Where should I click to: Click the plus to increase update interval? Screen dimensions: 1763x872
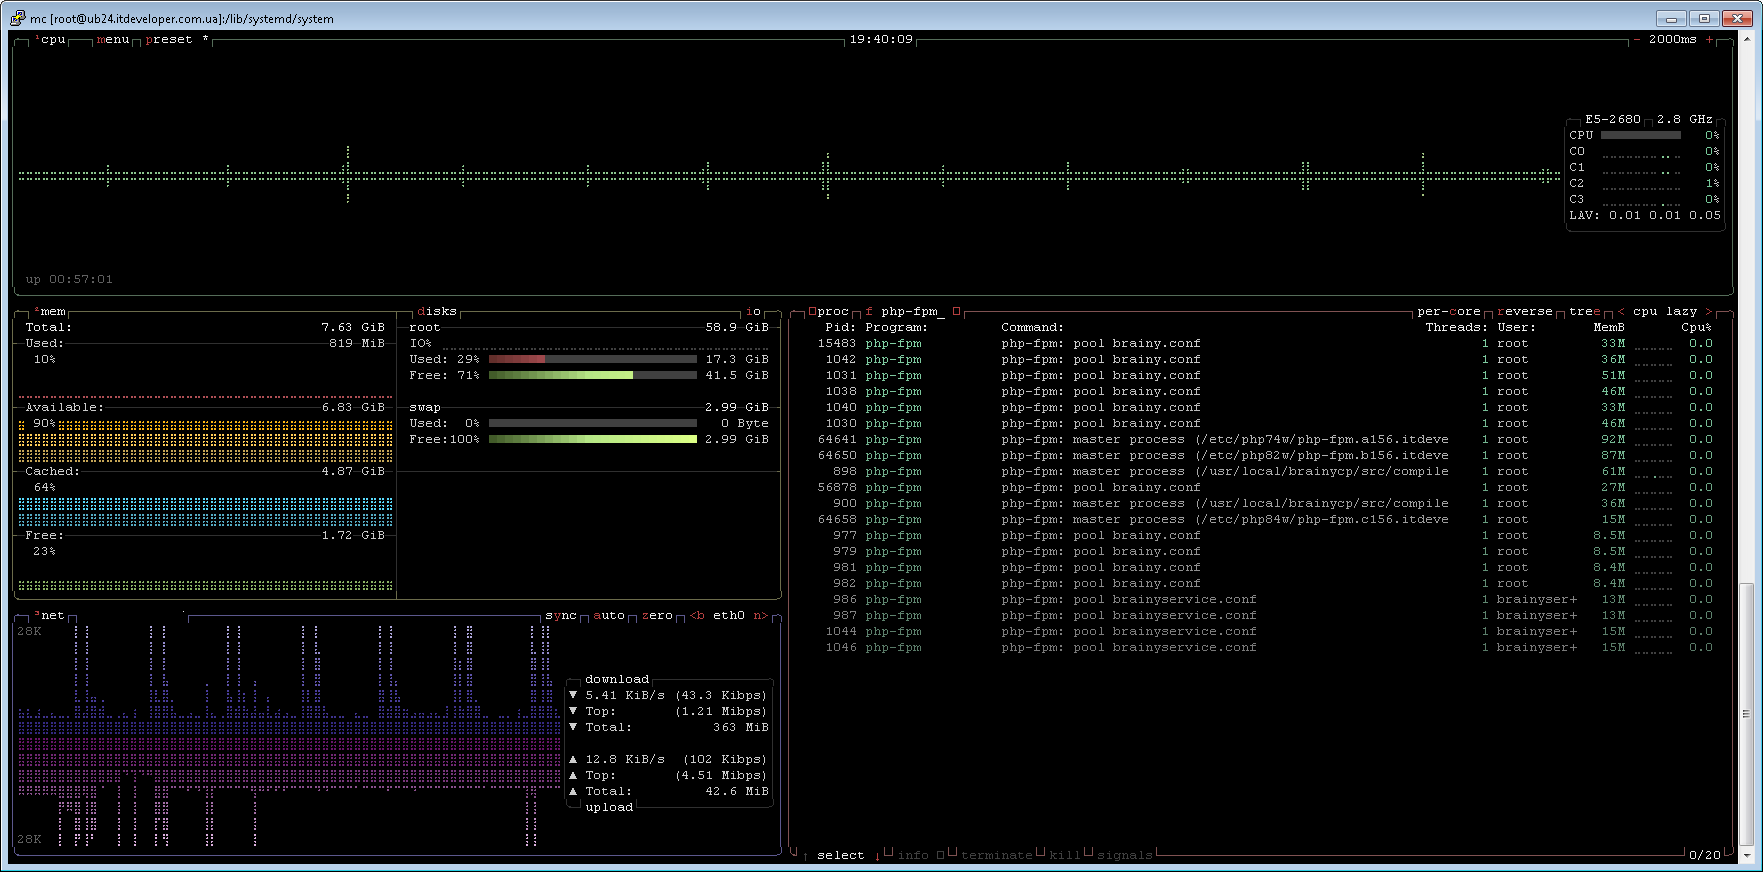(1709, 40)
